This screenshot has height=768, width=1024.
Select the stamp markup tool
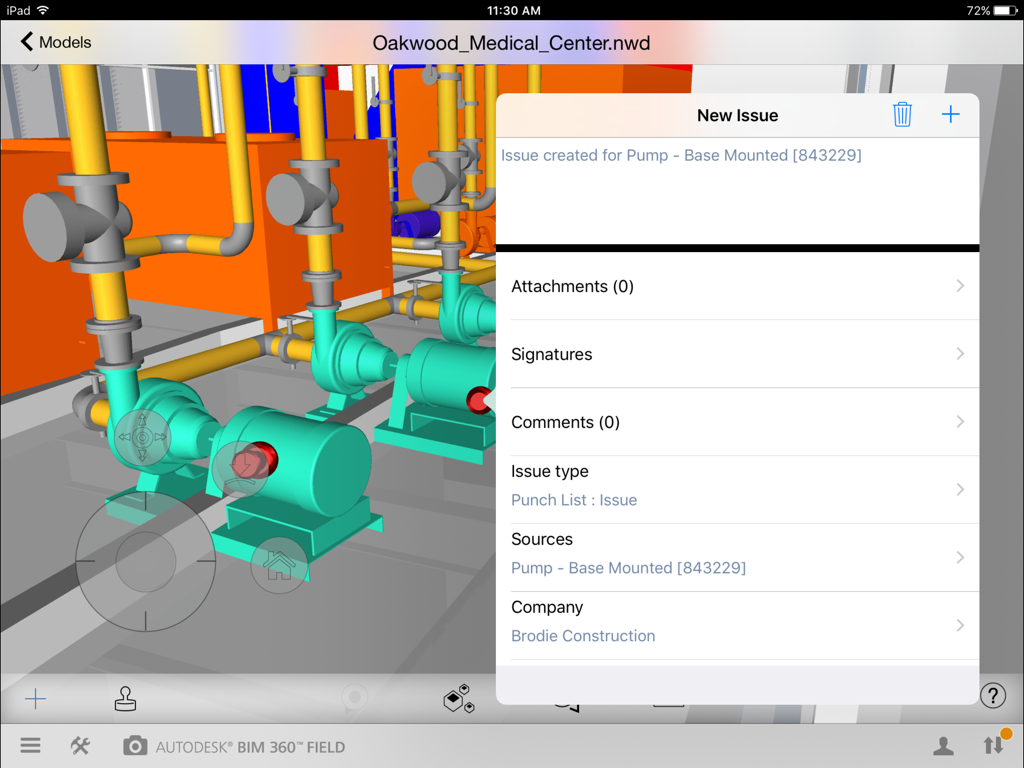point(124,699)
